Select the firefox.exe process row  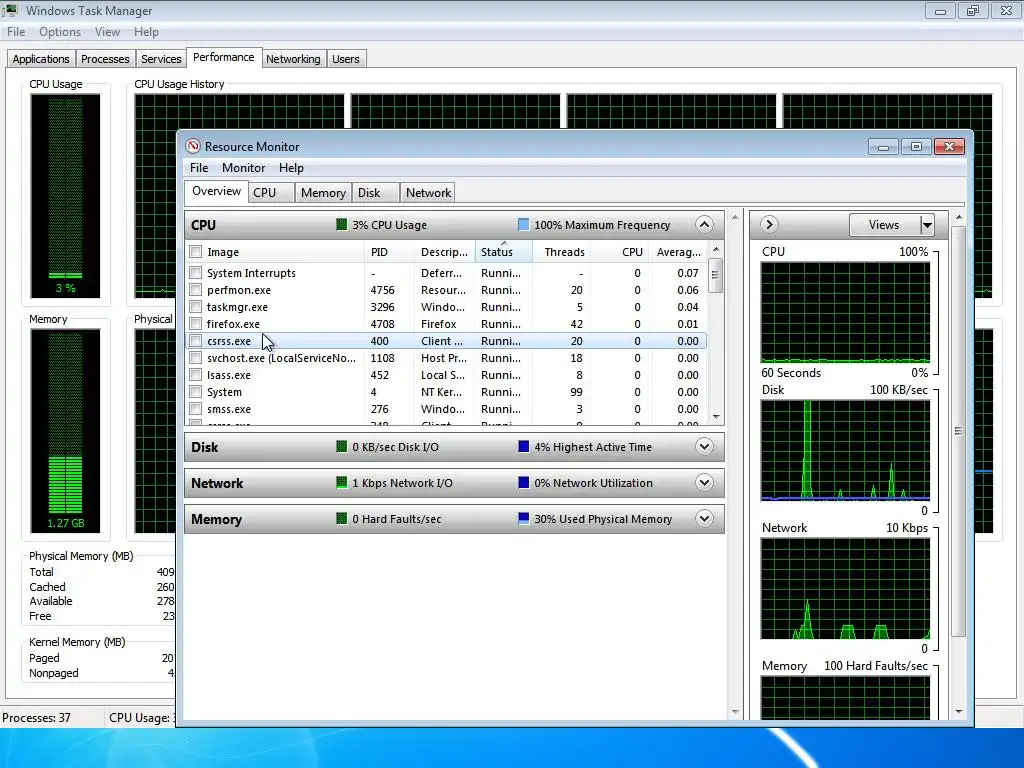click(x=445, y=323)
